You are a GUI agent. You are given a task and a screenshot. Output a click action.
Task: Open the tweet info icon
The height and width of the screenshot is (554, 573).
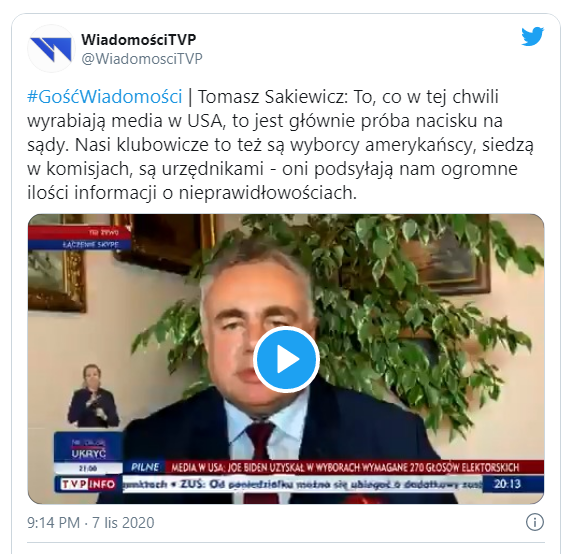[535, 522]
